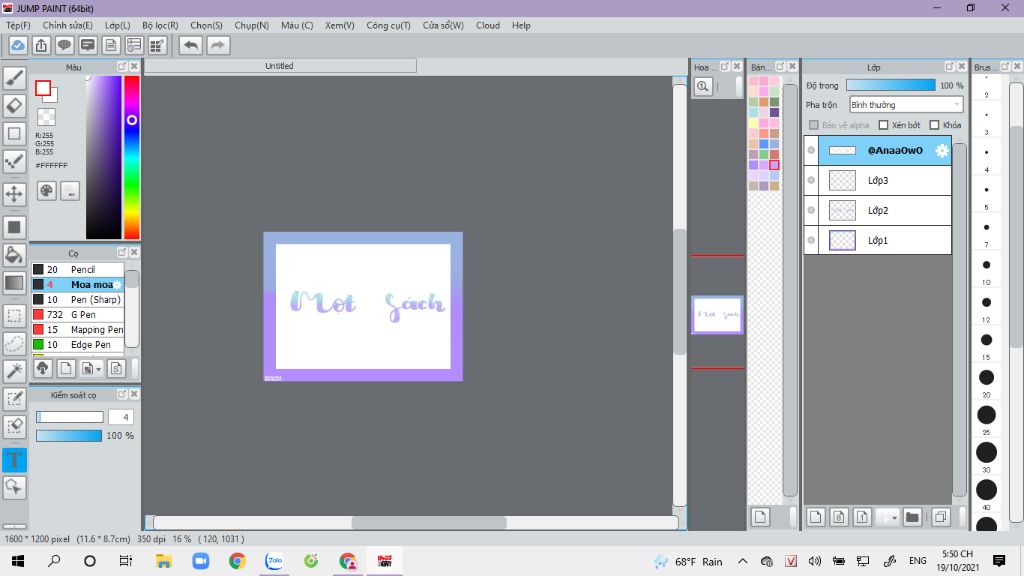1024x576 pixels.
Task: Click the share/export icon in toolbar
Action: [x=41, y=45]
